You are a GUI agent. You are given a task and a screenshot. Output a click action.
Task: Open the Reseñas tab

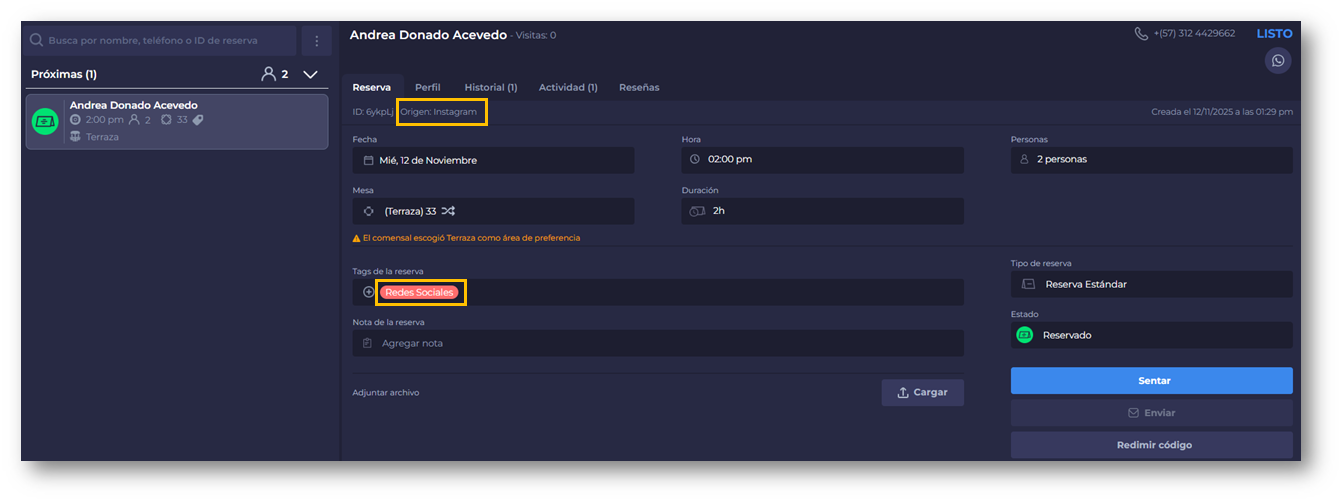click(x=639, y=87)
